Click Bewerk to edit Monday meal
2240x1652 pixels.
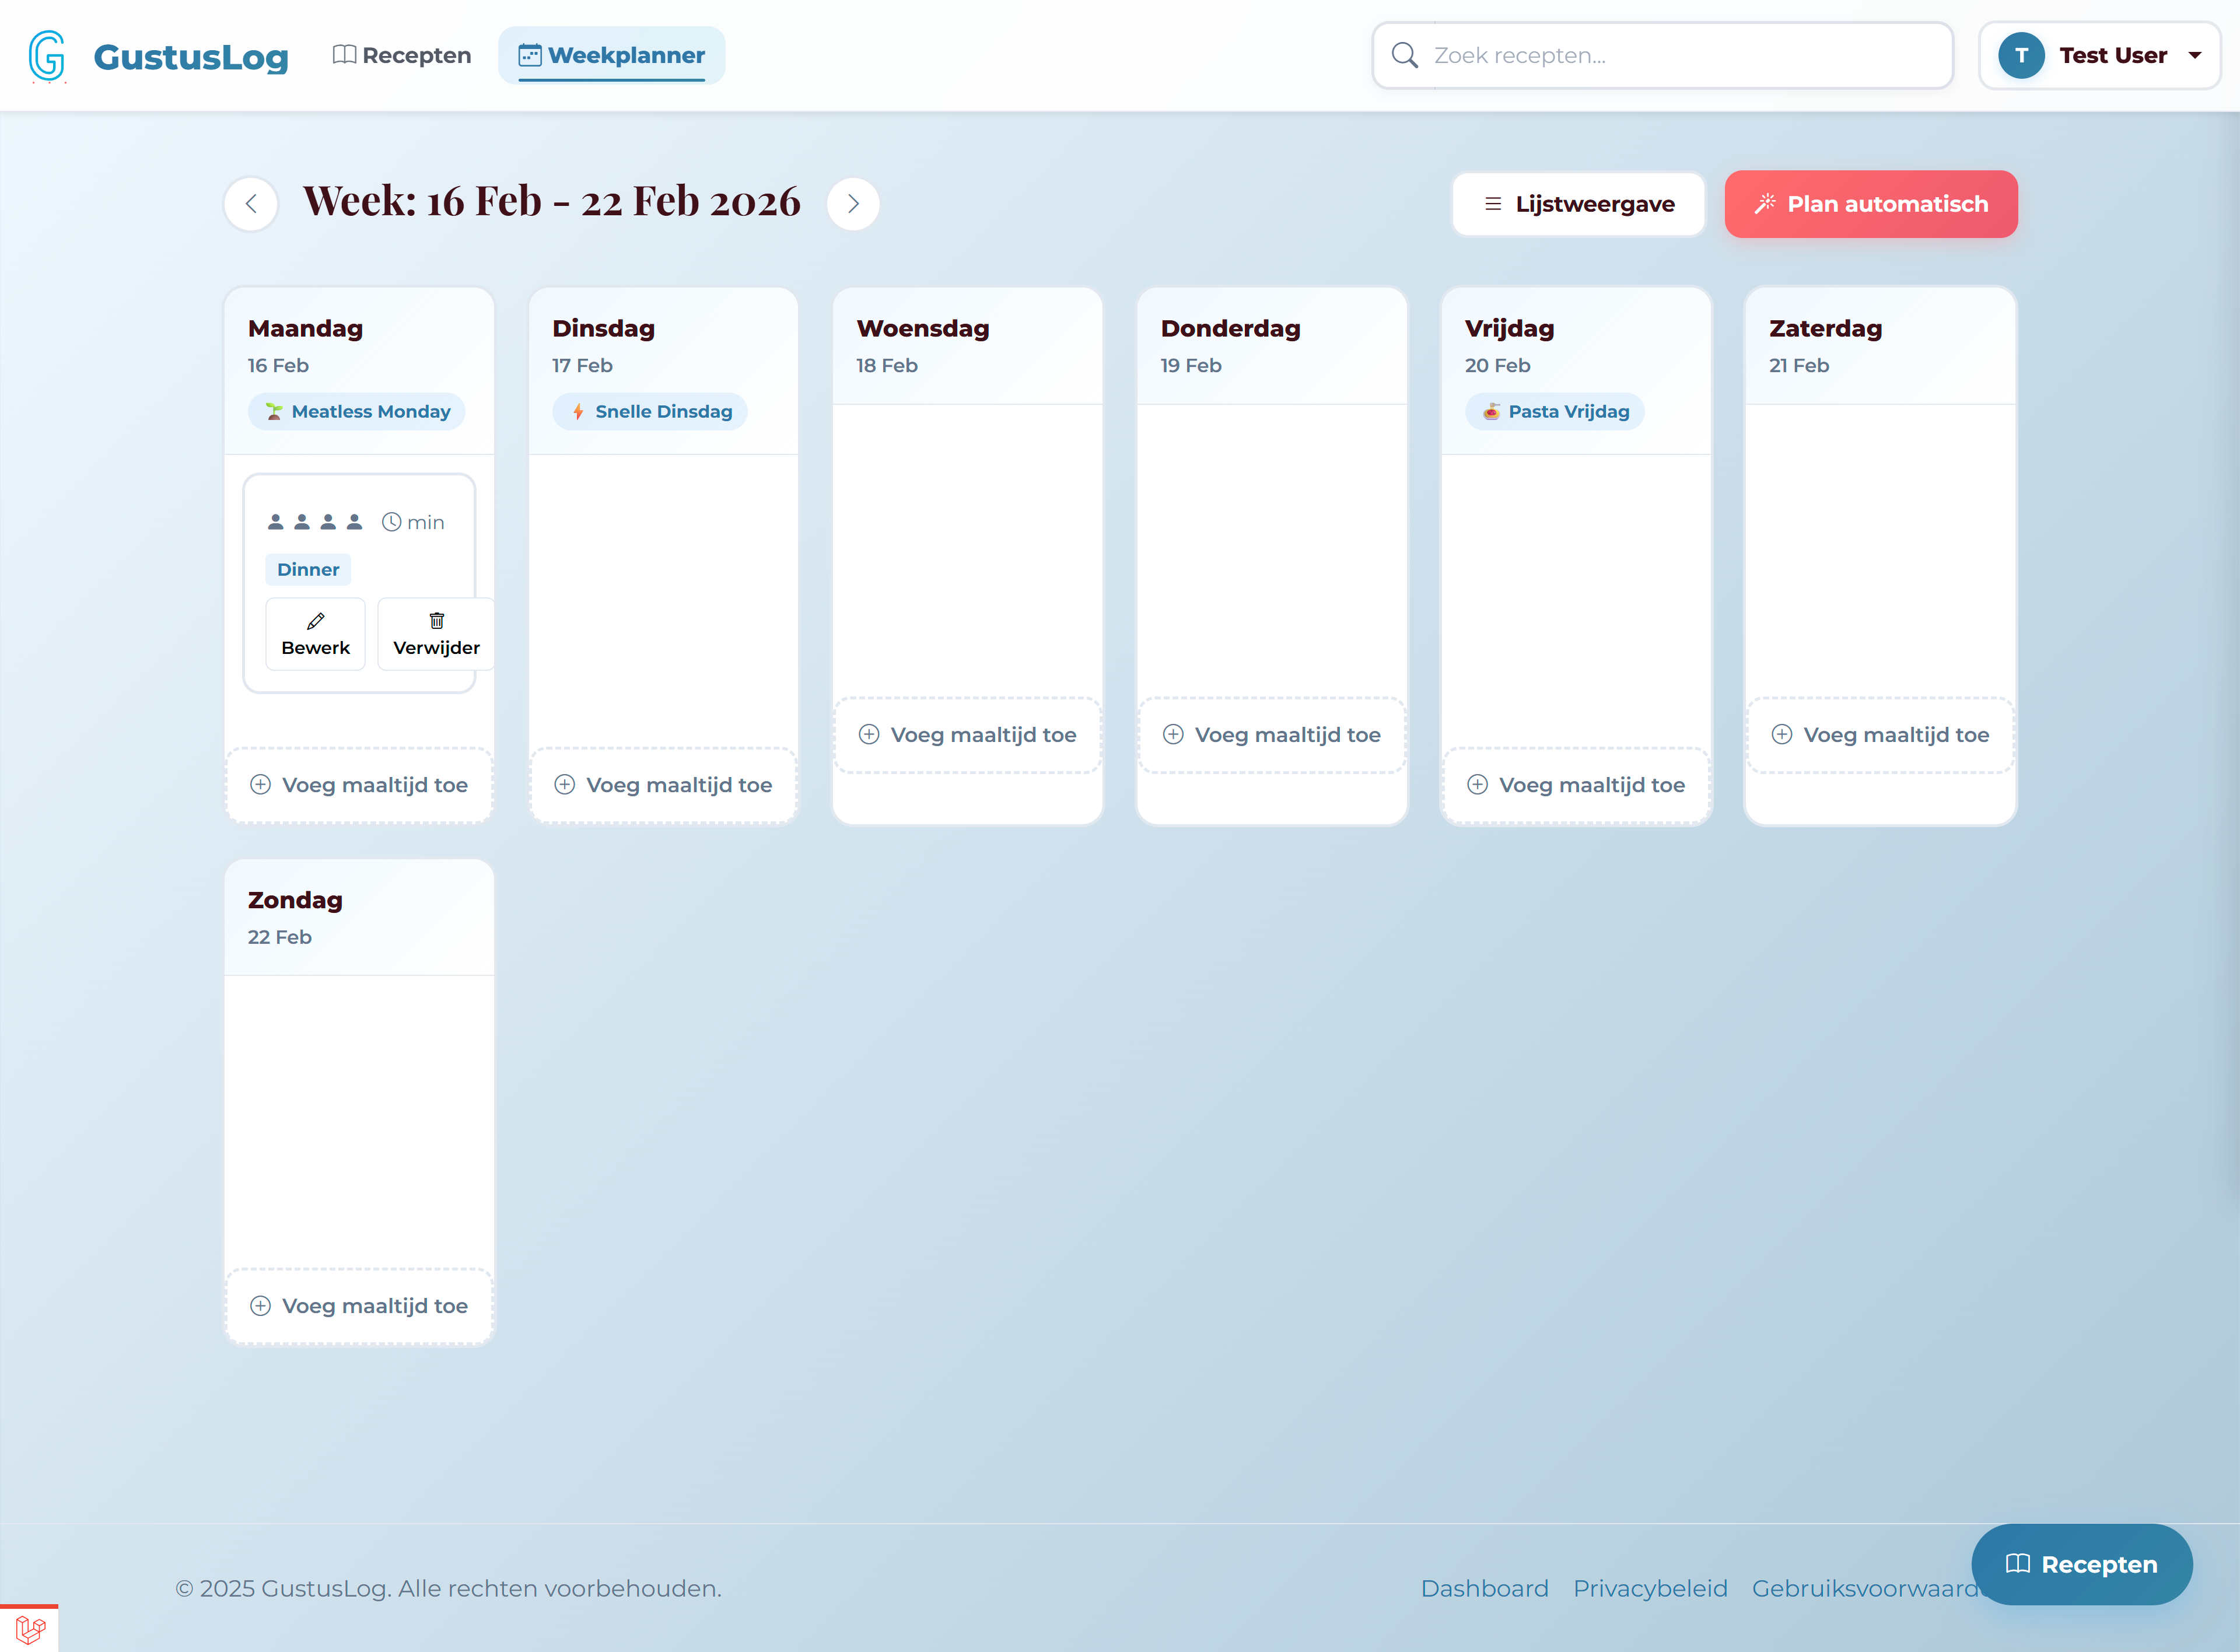[x=315, y=634]
